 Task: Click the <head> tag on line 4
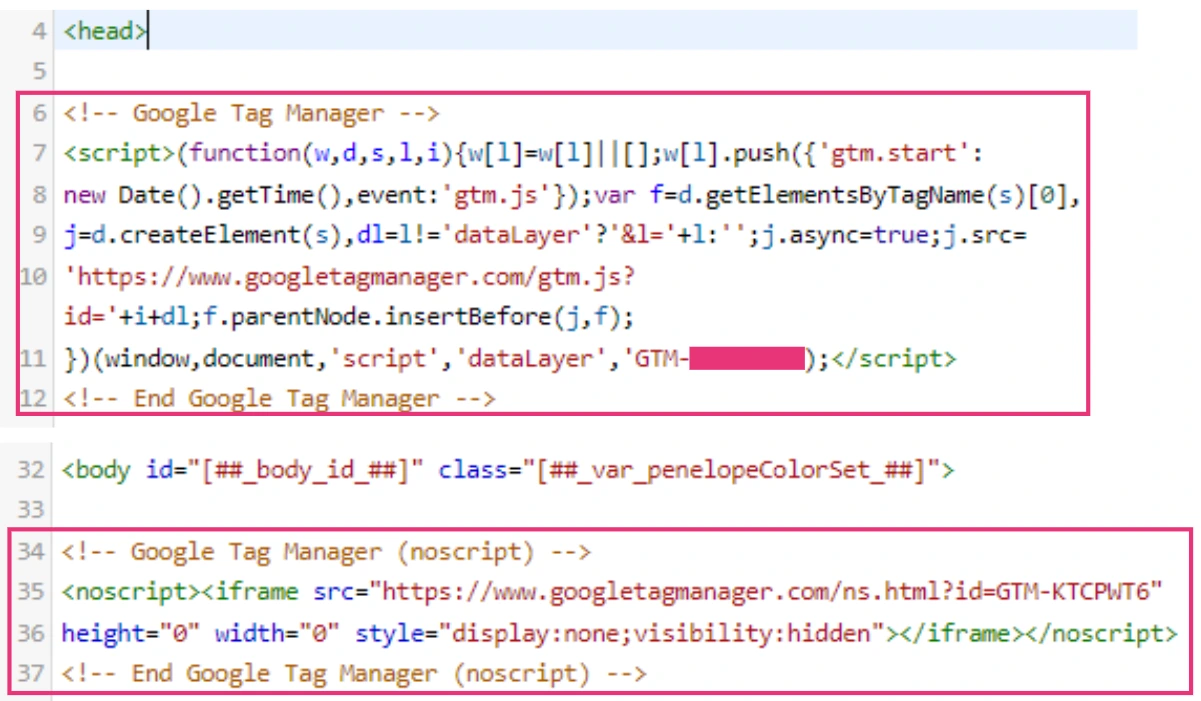click(104, 31)
